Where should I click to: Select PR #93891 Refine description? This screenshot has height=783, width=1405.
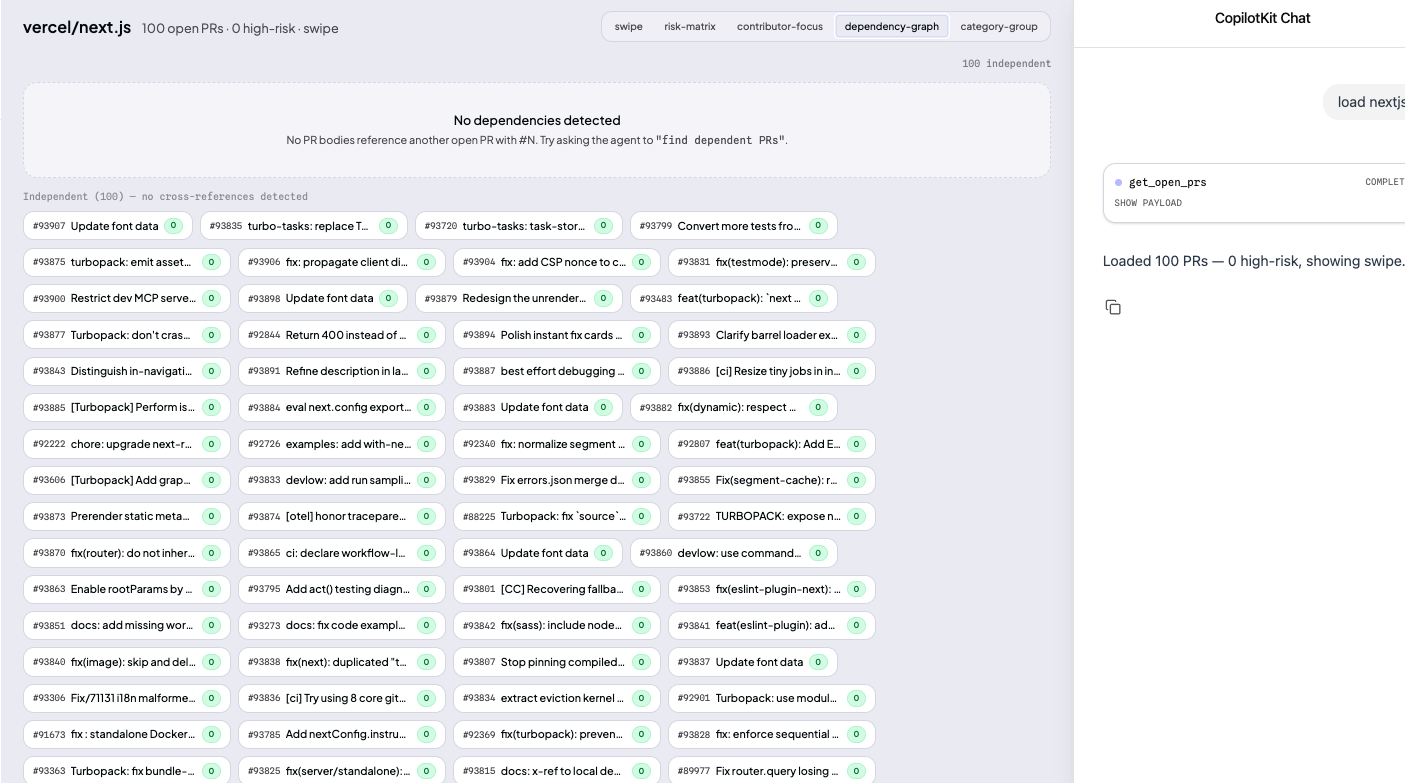342,371
